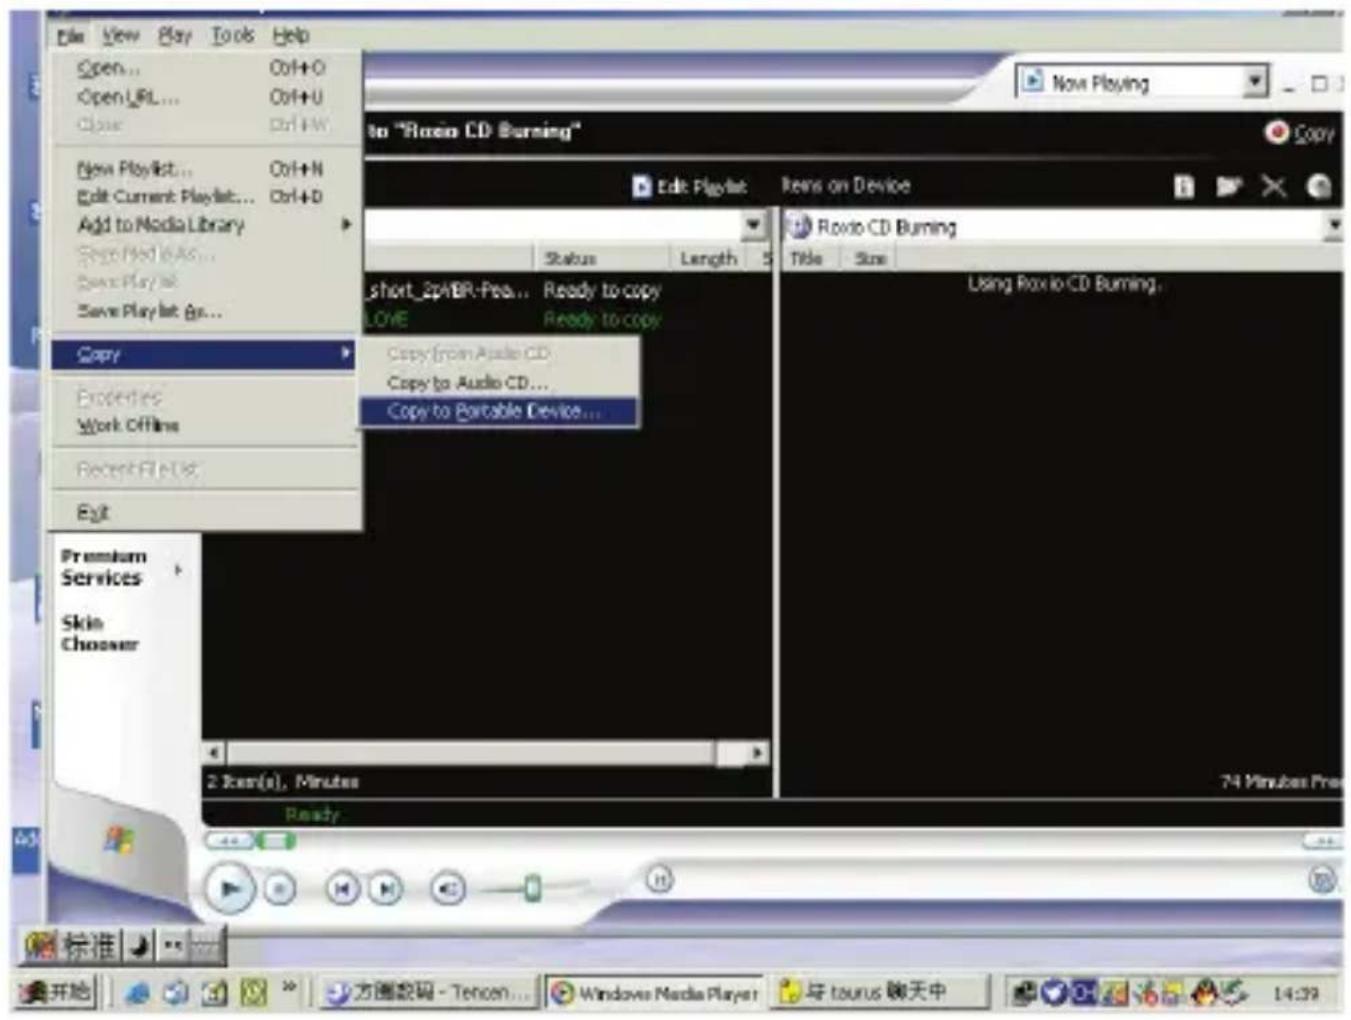Select Edit Current Playlist... entry
Viewport: 1351px width, 1020px height.
click(x=205, y=196)
